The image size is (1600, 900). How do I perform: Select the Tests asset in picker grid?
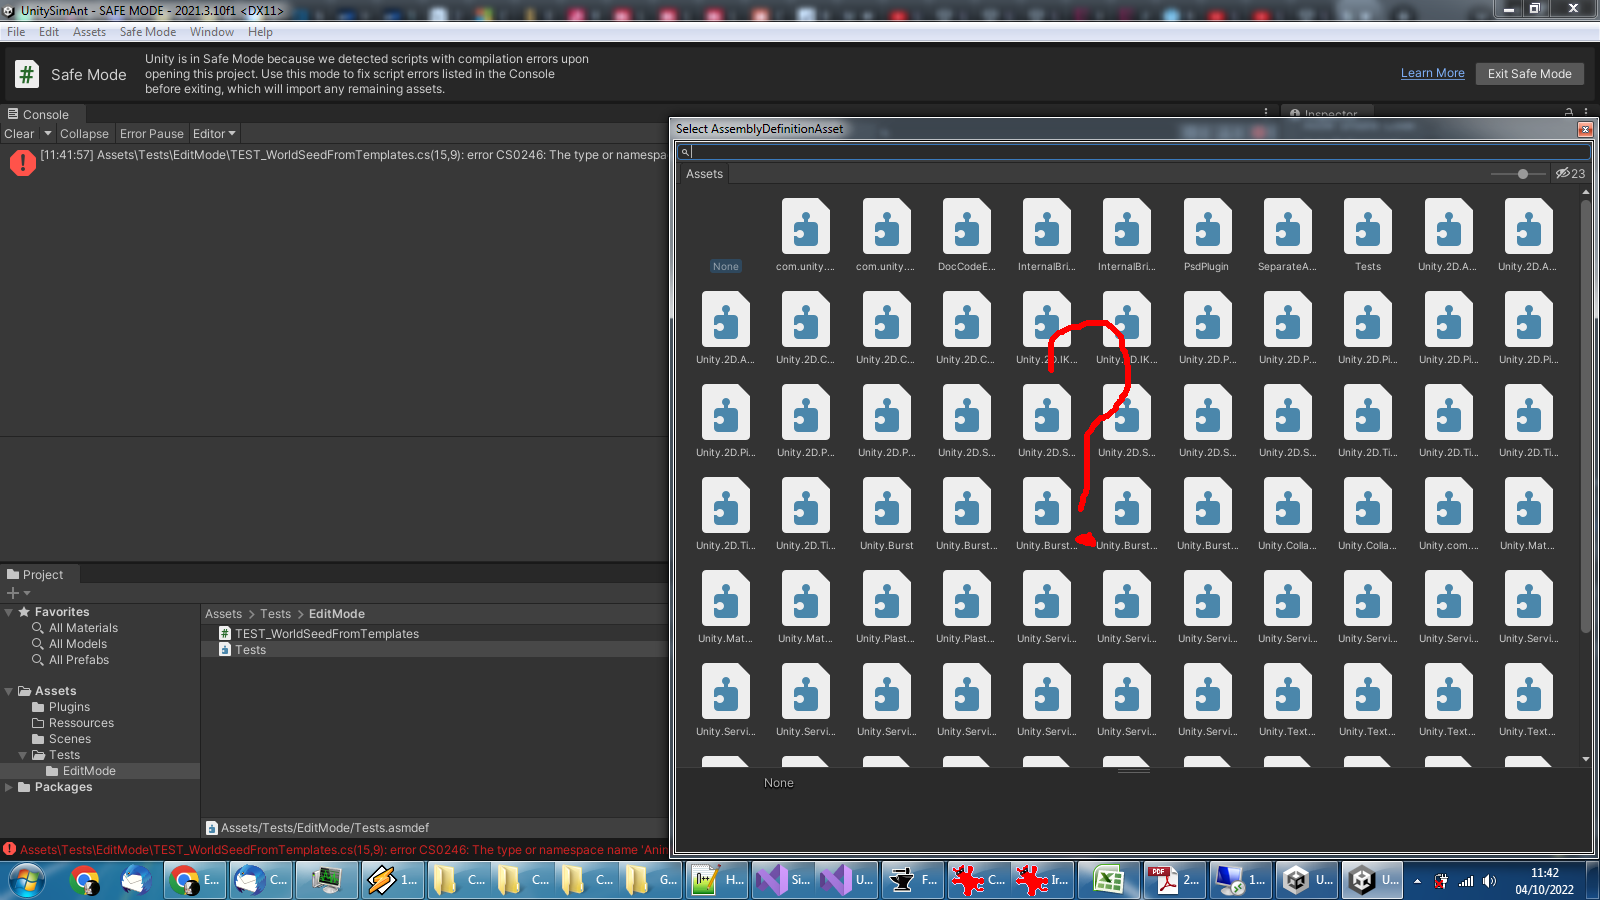coord(1367,235)
